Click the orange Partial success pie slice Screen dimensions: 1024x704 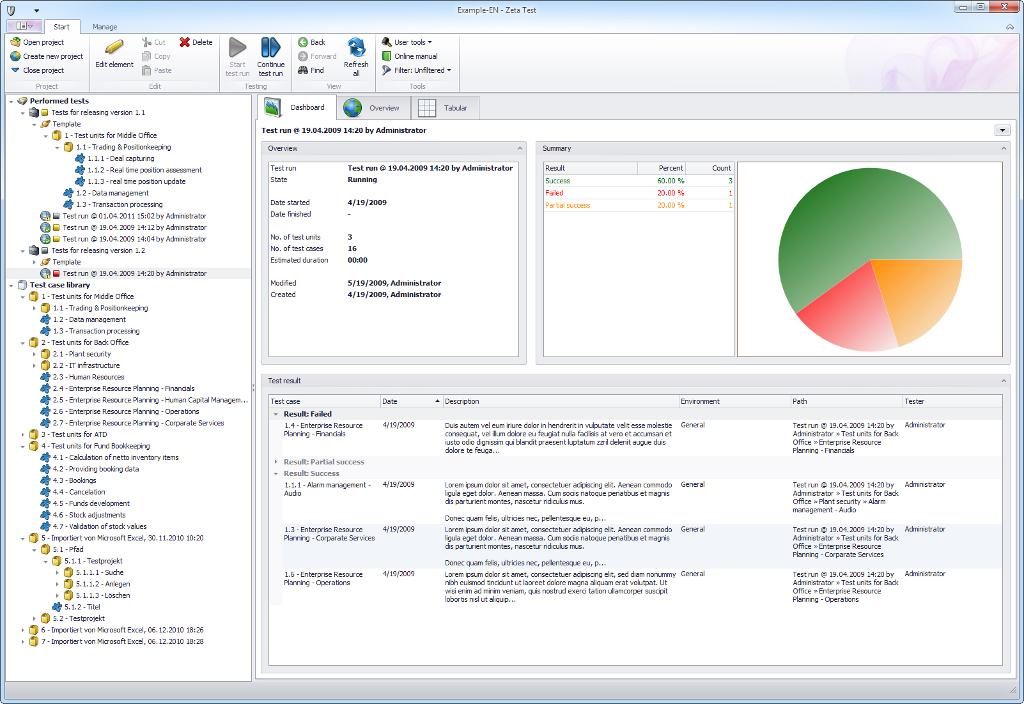[x=921, y=294]
